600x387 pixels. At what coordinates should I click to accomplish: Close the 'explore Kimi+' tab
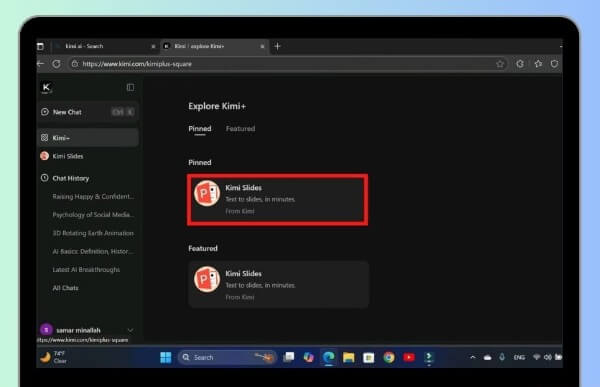(x=262, y=46)
